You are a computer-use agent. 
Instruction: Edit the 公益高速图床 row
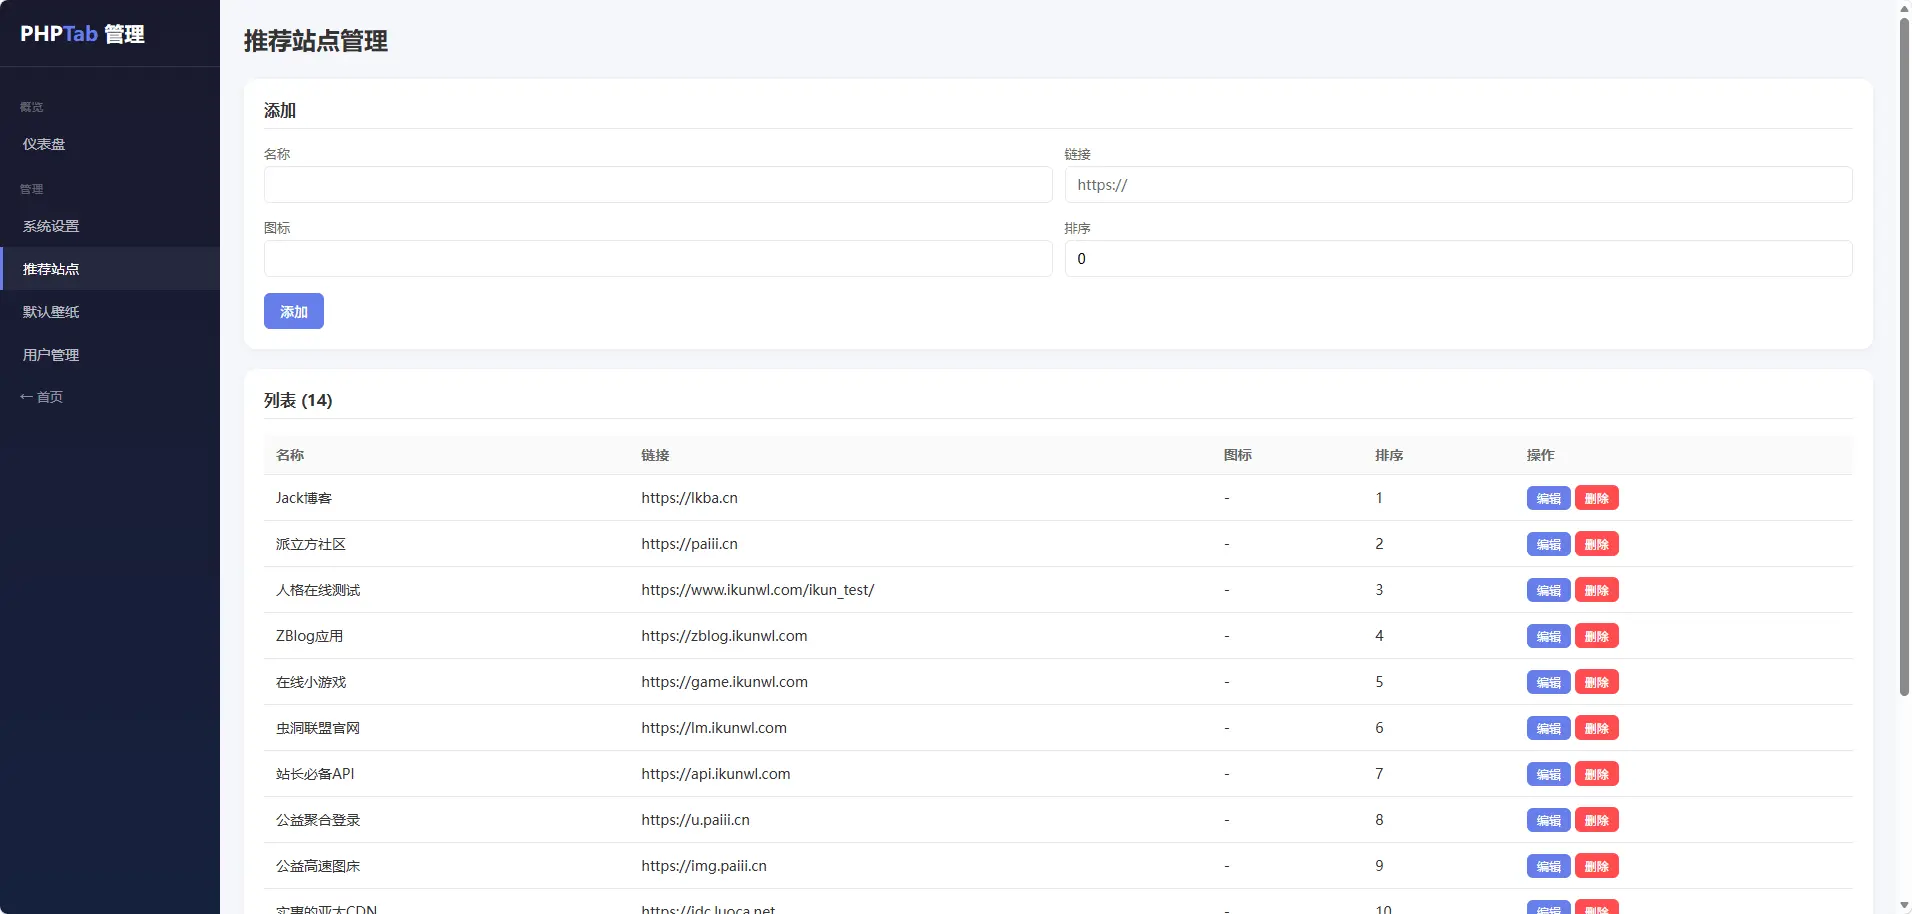(x=1548, y=866)
